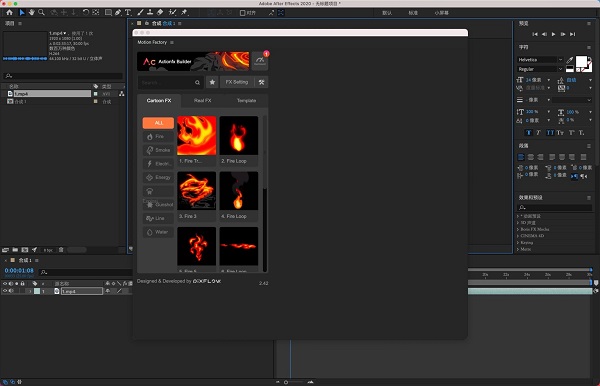
Task: Select the Rotation tool
Action: click(x=86, y=13)
